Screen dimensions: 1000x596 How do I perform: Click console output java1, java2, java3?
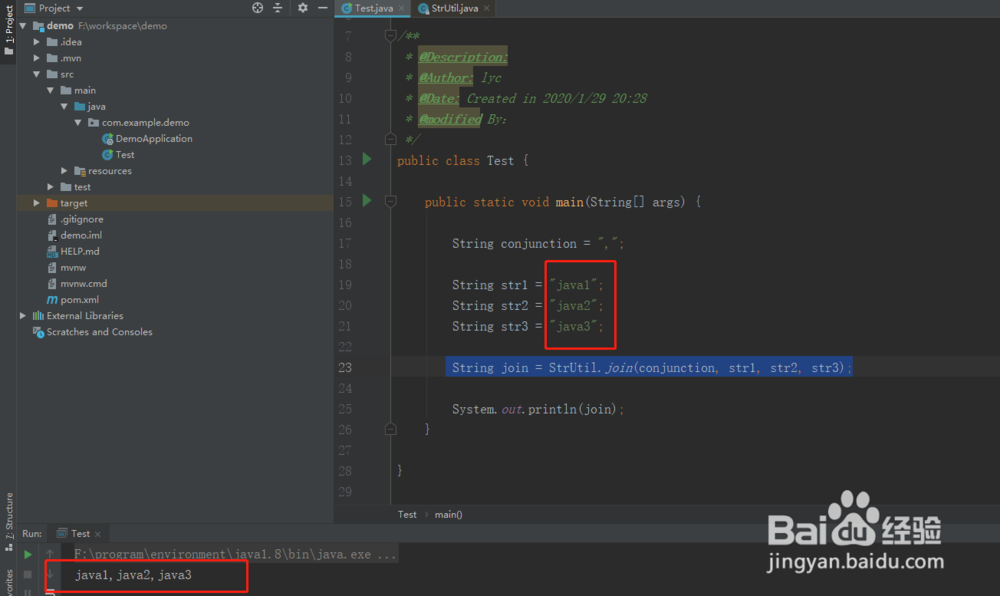pos(133,575)
